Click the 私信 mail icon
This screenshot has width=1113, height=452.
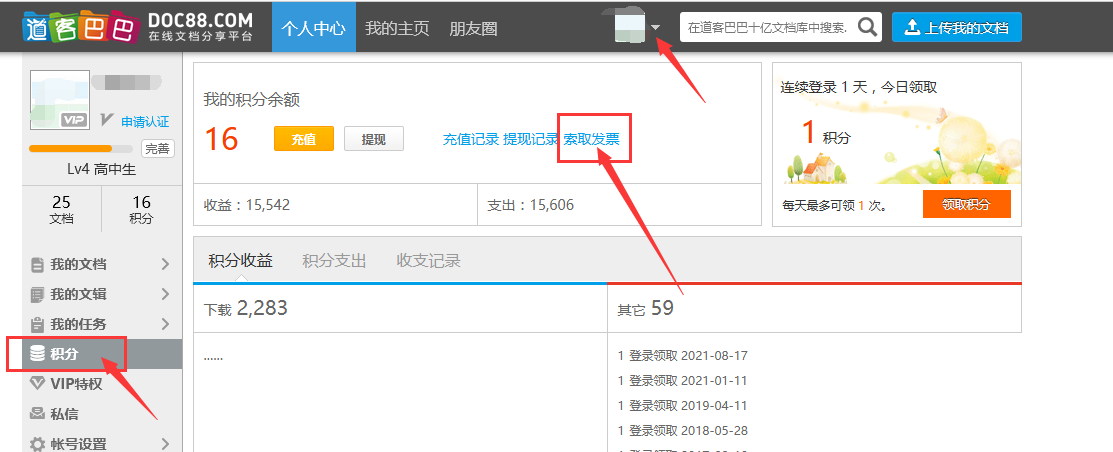38,414
